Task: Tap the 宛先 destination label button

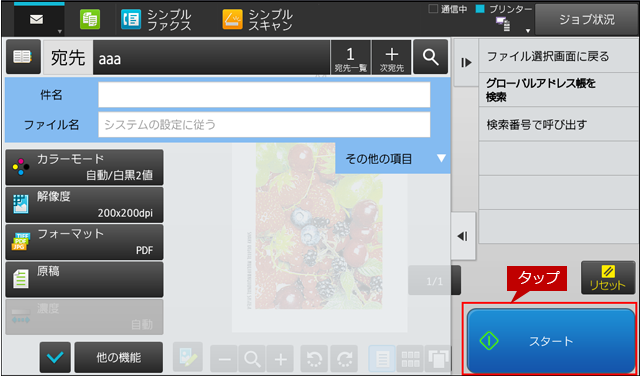Action: [68, 57]
